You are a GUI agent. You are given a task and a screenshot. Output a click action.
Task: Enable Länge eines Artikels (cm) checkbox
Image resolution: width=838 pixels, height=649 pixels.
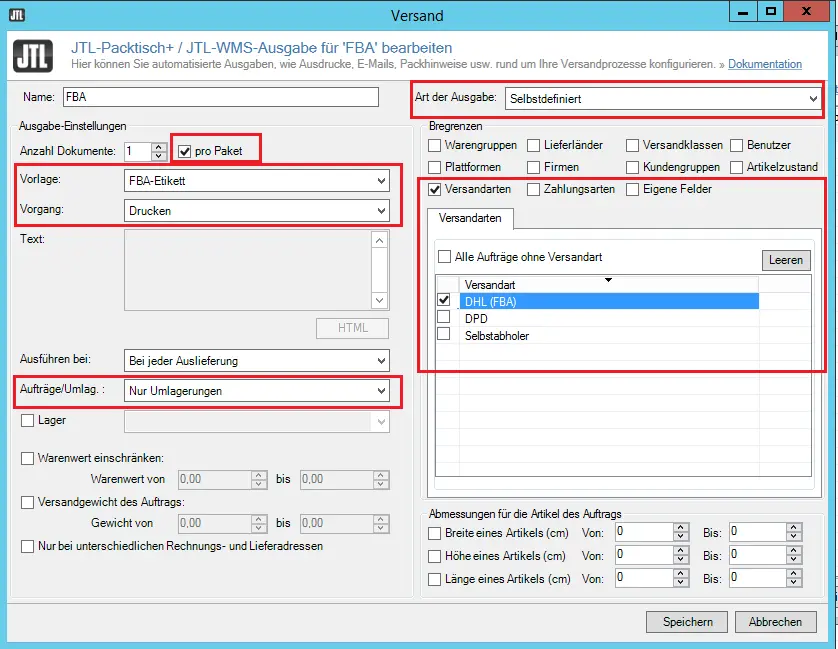(434, 580)
